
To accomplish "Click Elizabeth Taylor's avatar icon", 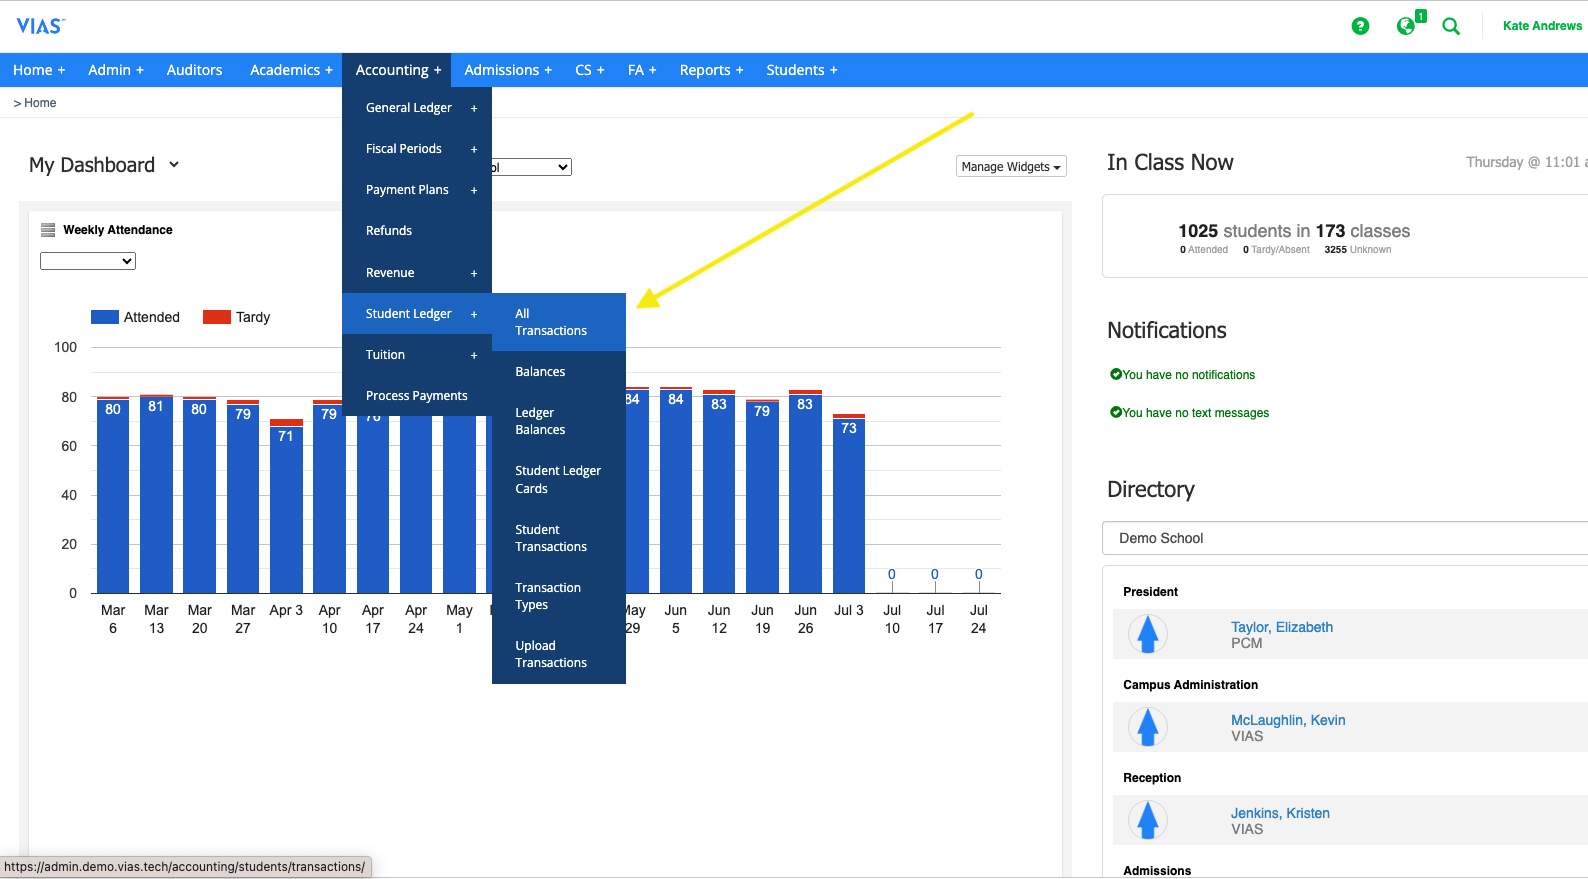I will pos(1148,634).
